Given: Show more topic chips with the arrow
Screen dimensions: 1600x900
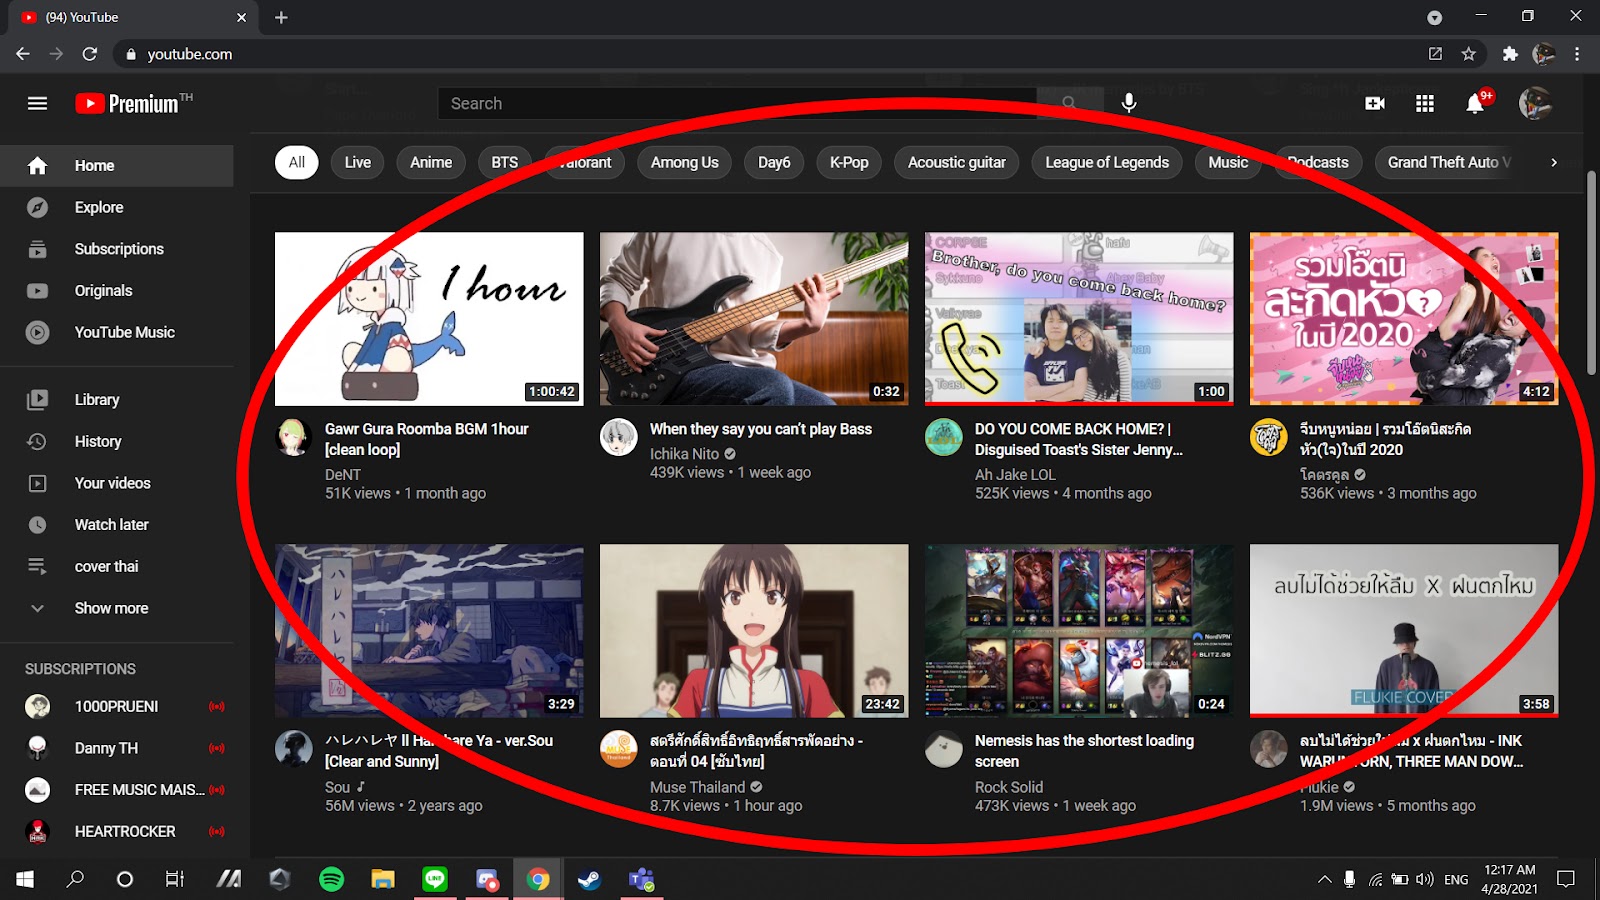Looking at the screenshot, I should [x=1553, y=162].
